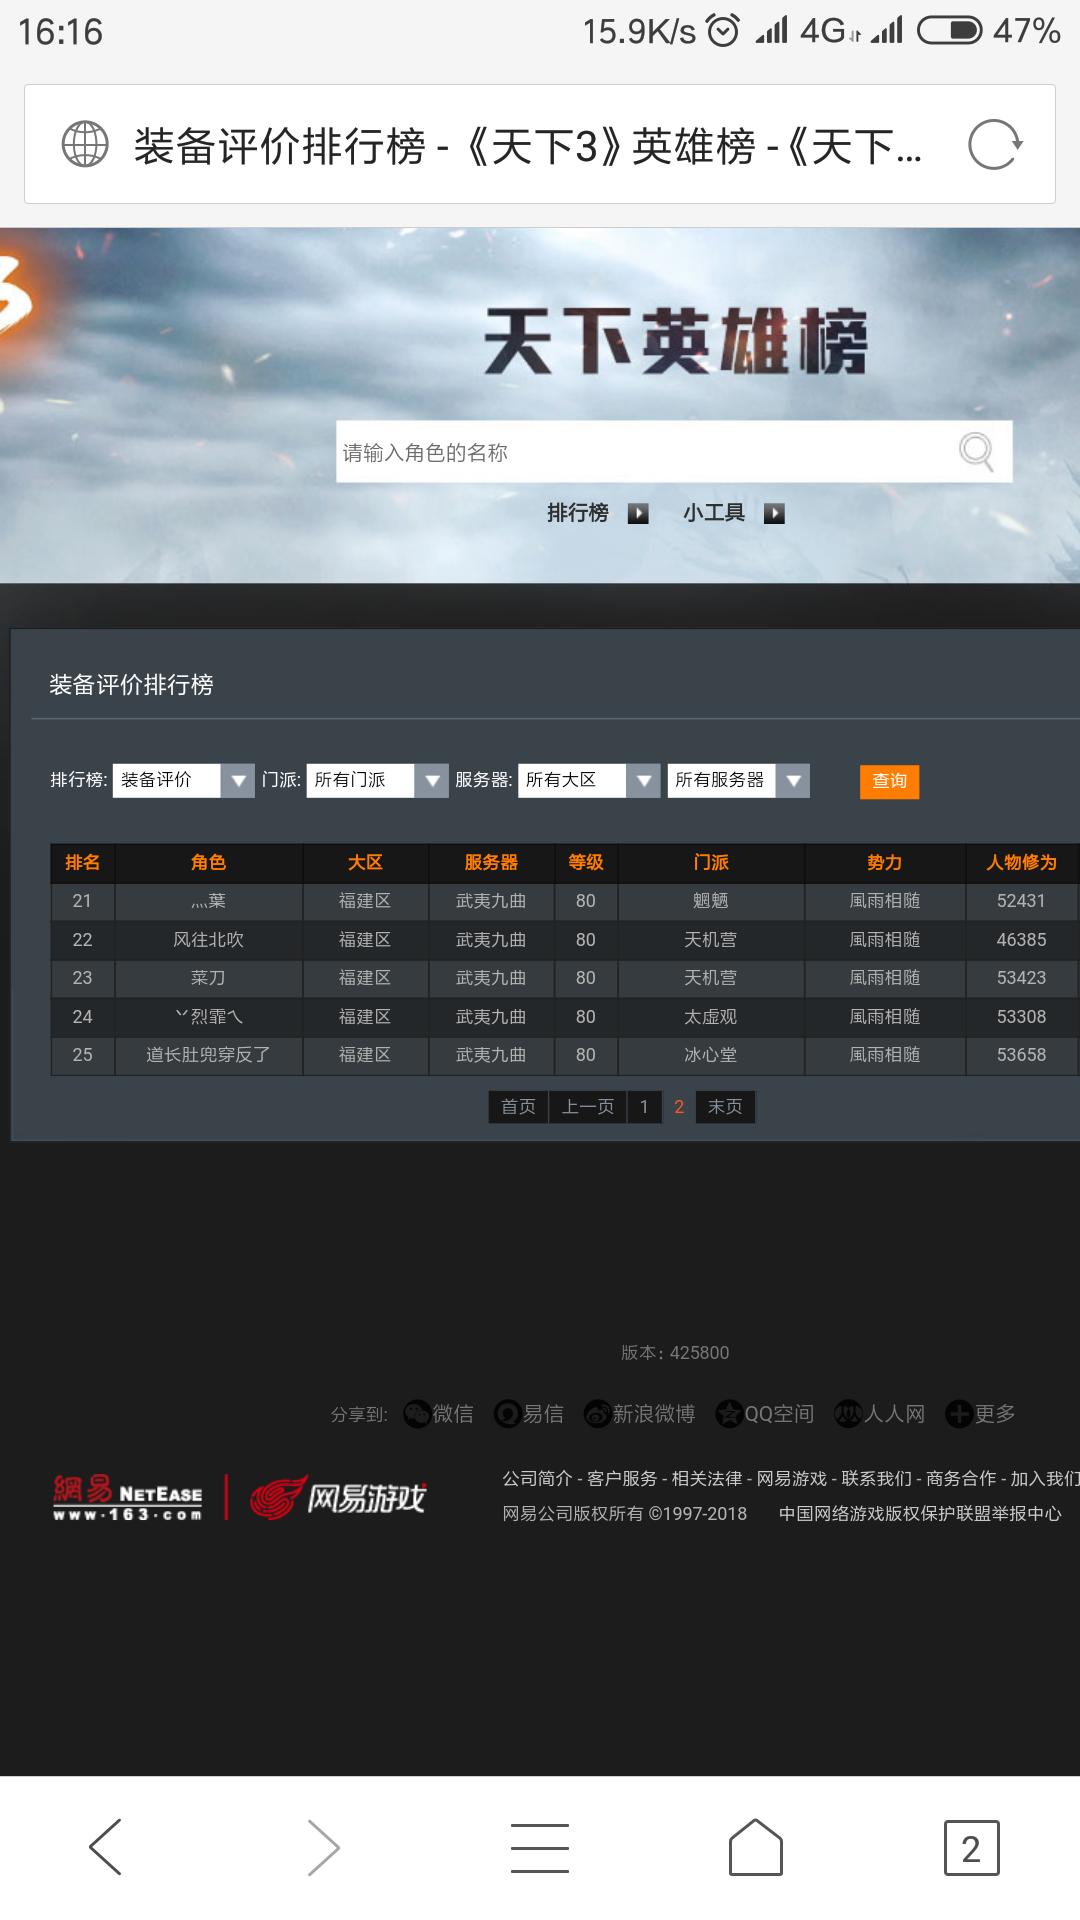Click the 更多 share plus icon
The width and height of the screenshot is (1080, 1920).
tap(959, 1413)
